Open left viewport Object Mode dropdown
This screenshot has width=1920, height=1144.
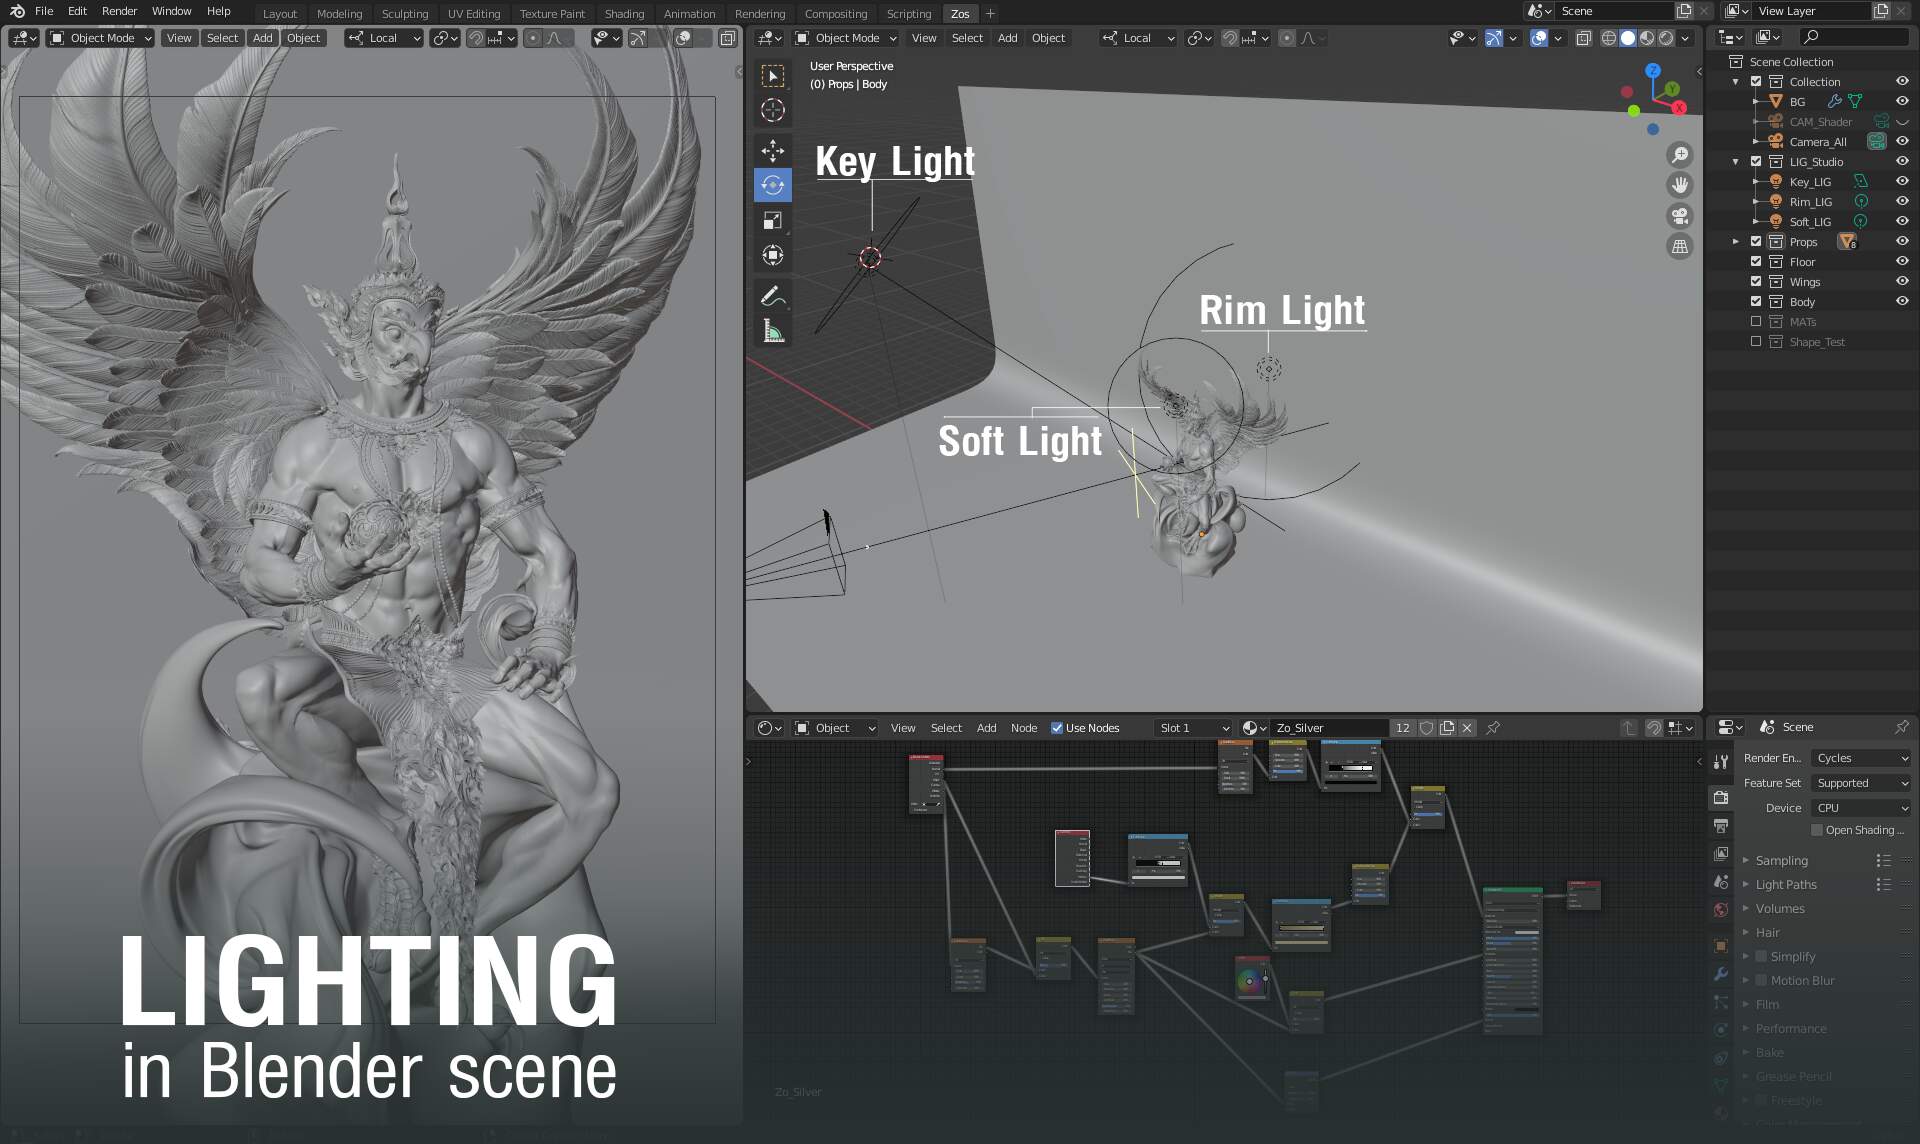coord(101,38)
